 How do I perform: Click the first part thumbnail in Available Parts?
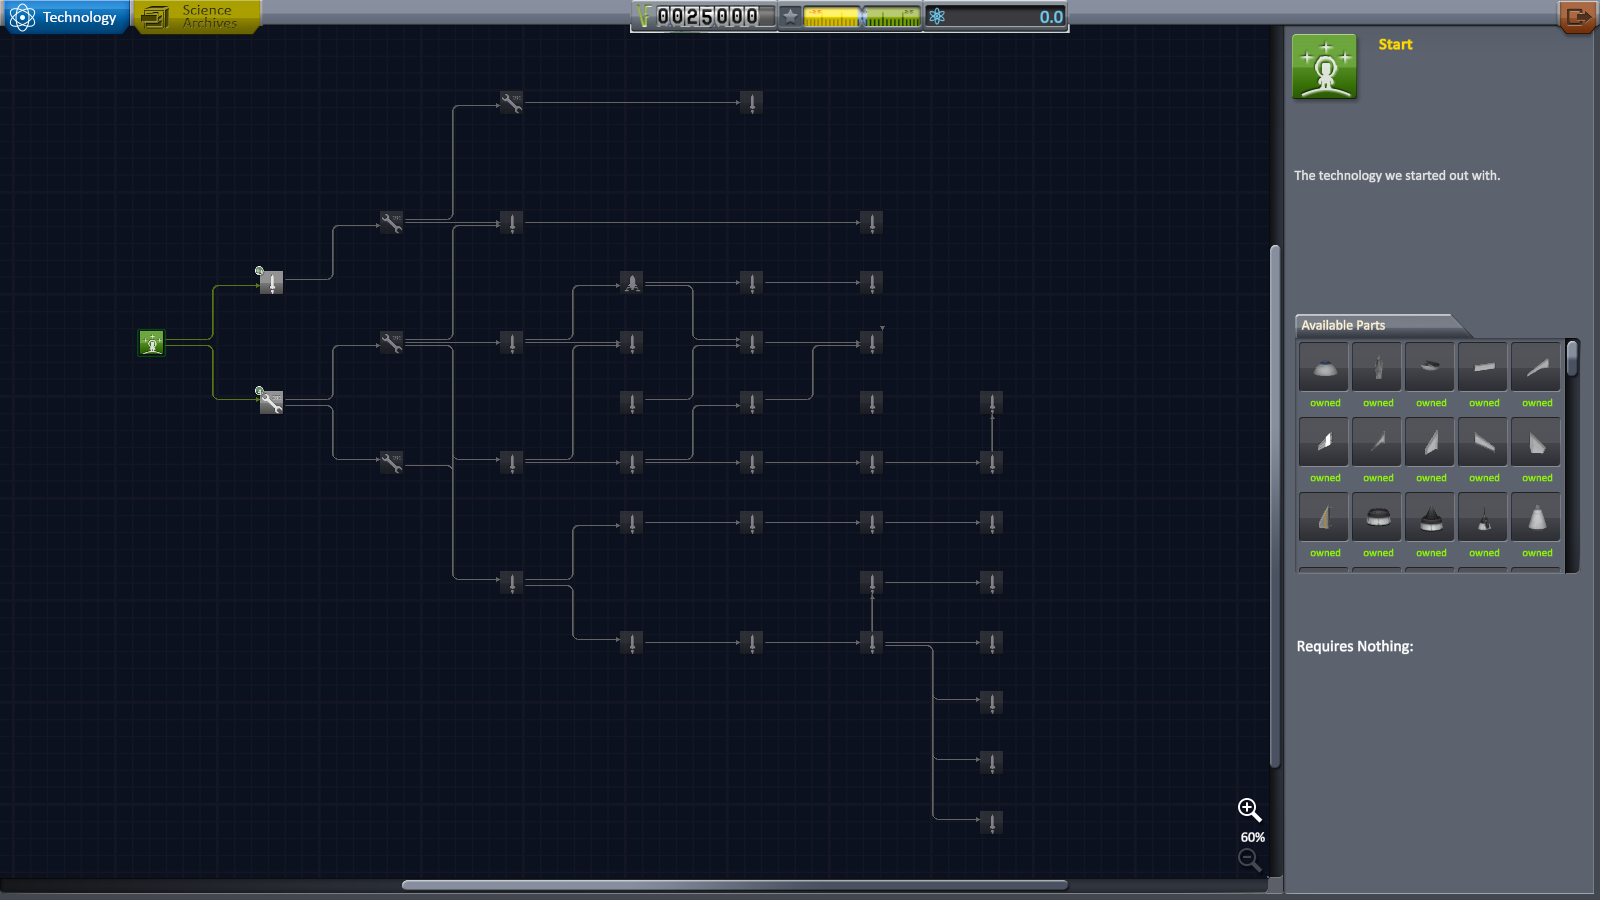[x=1324, y=367]
